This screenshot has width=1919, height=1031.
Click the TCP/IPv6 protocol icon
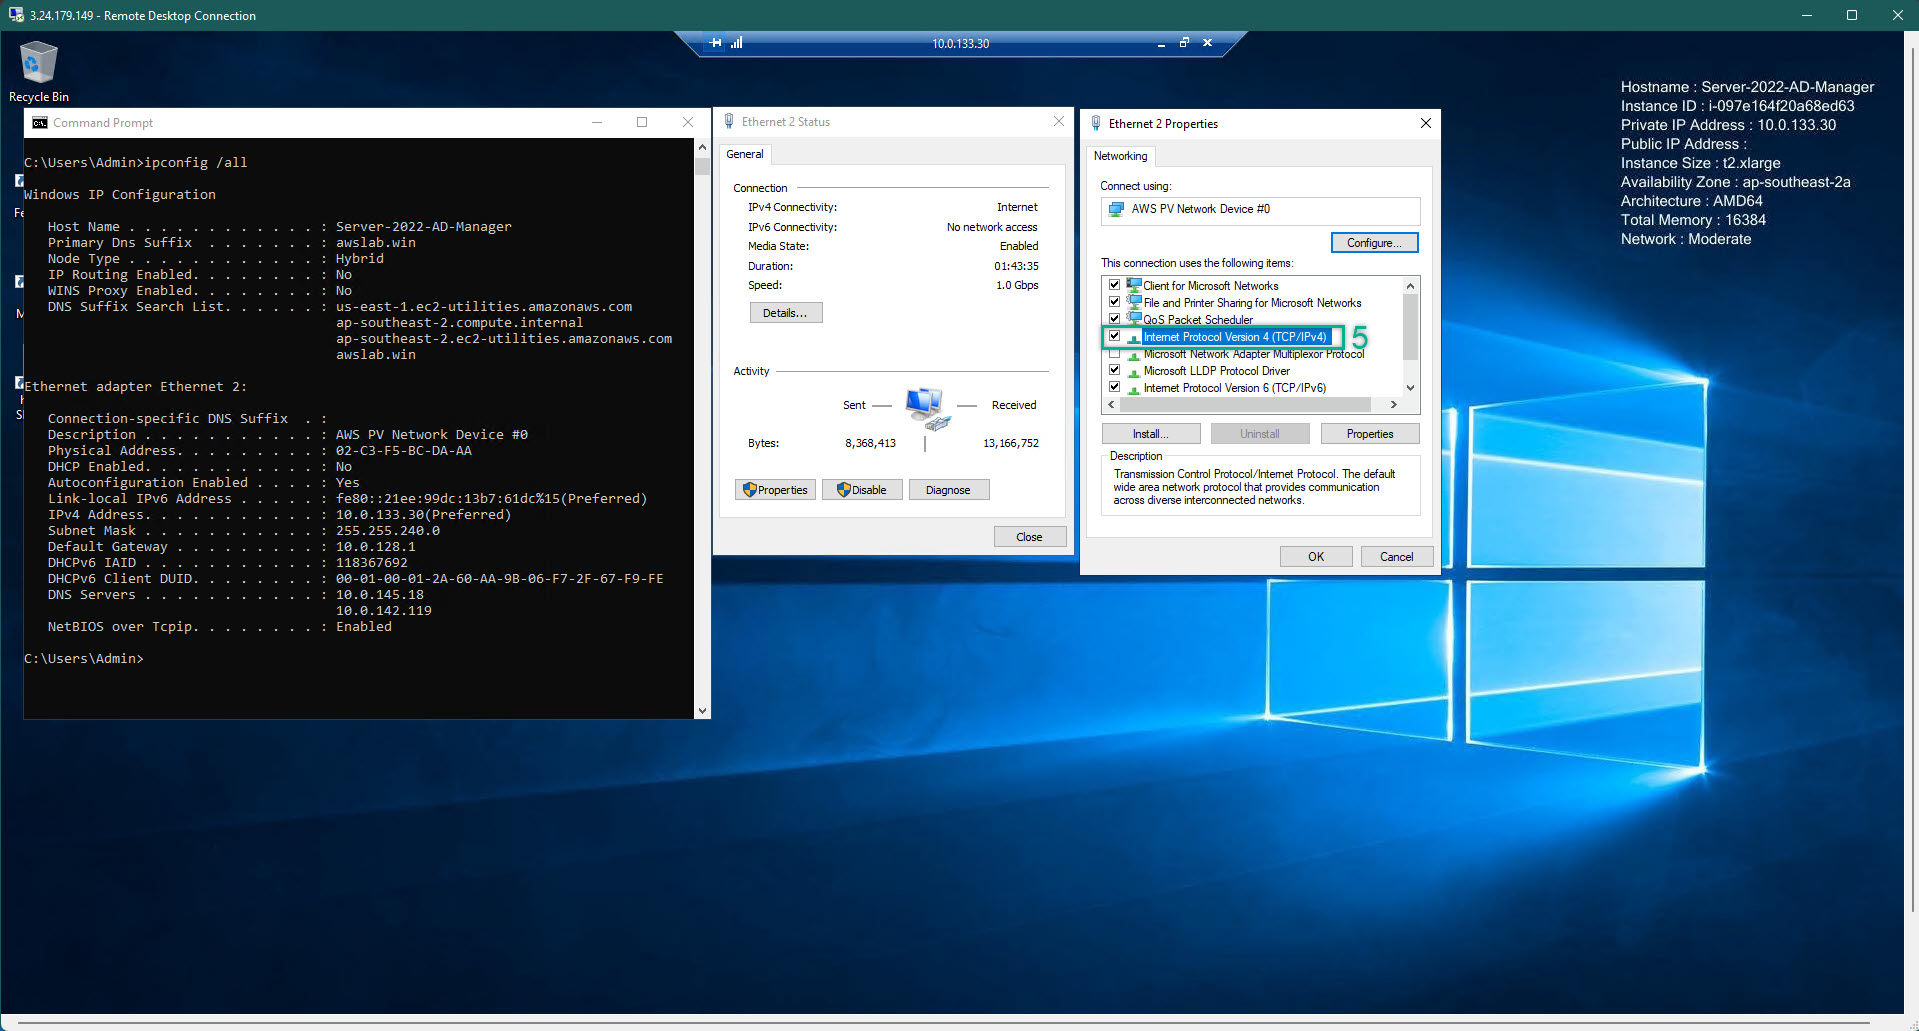point(1134,388)
